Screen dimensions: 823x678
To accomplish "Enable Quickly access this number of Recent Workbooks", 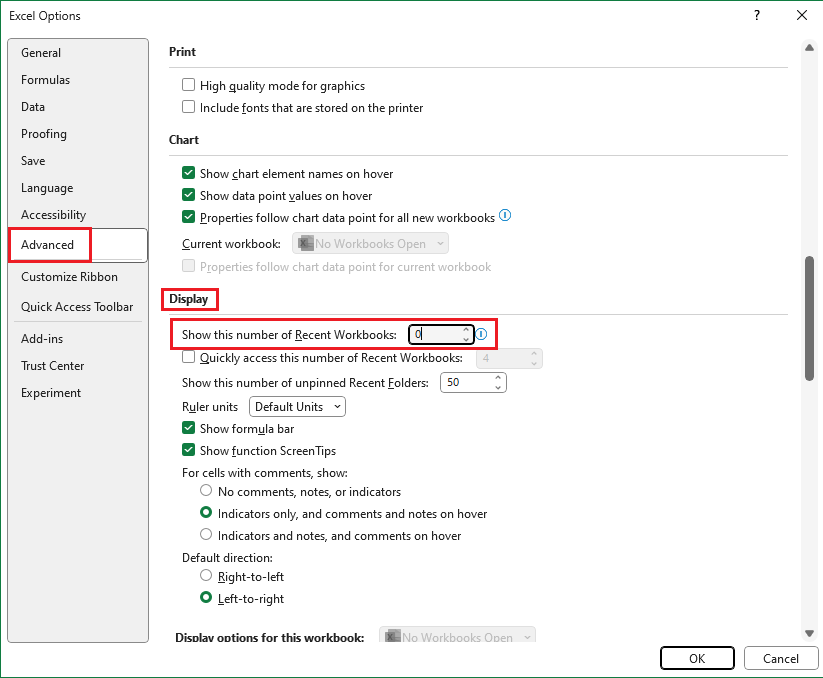I will pos(188,357).
